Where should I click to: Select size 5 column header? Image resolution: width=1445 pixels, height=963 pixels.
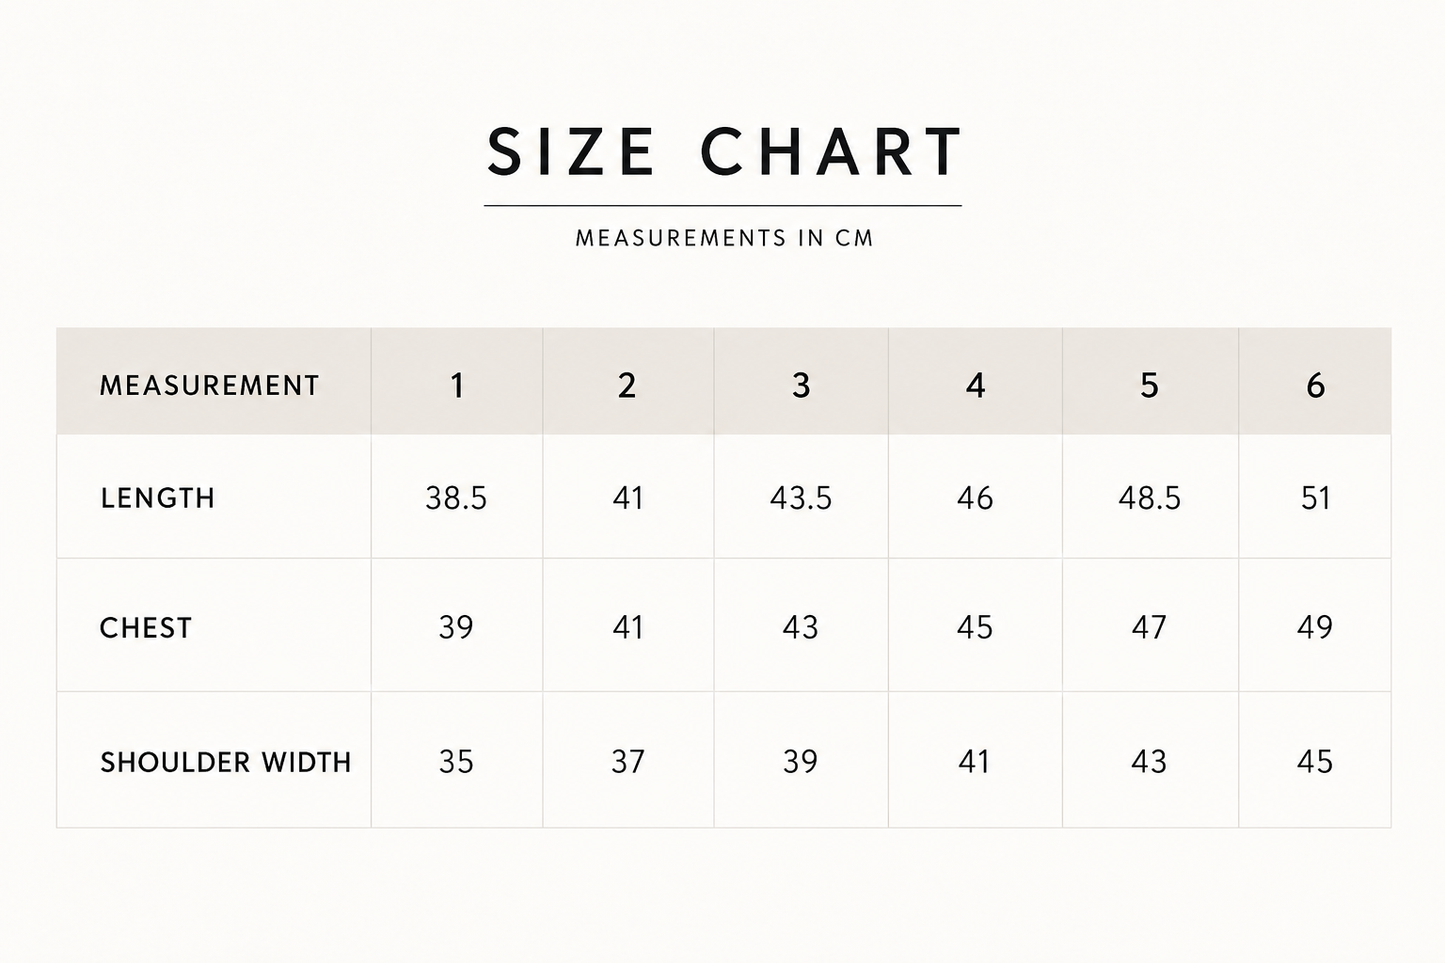[1149, 385]
